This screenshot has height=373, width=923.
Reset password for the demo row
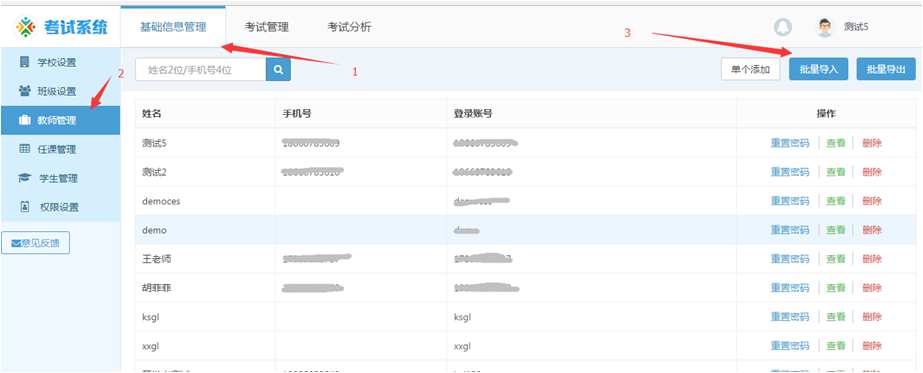pyautogui.click(x=790, y=229)
